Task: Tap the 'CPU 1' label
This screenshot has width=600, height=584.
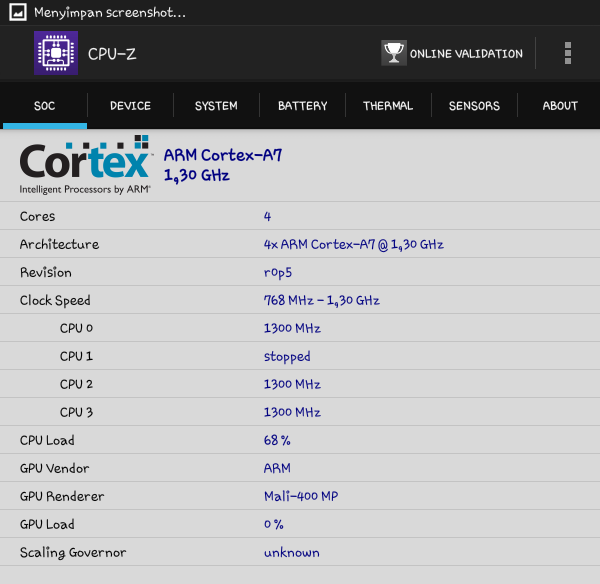Action: [x=76, y=356]
